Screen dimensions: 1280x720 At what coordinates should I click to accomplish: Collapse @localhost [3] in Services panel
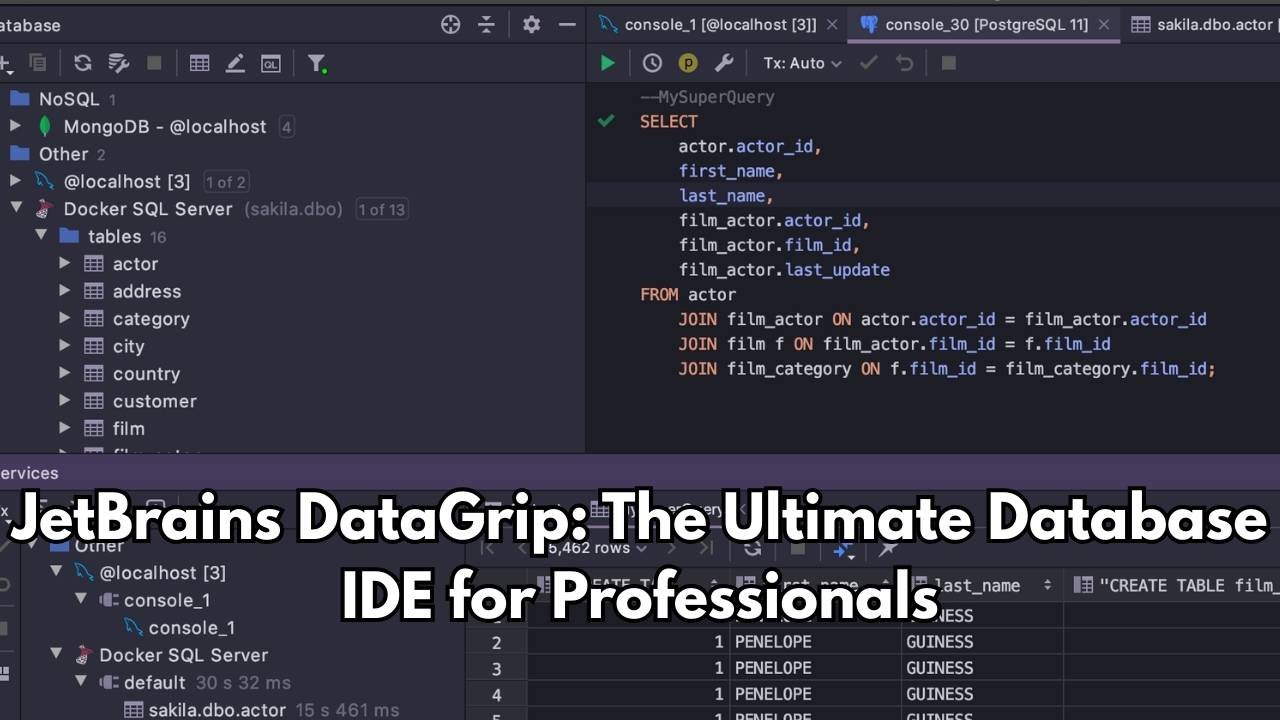coord(57,572)
